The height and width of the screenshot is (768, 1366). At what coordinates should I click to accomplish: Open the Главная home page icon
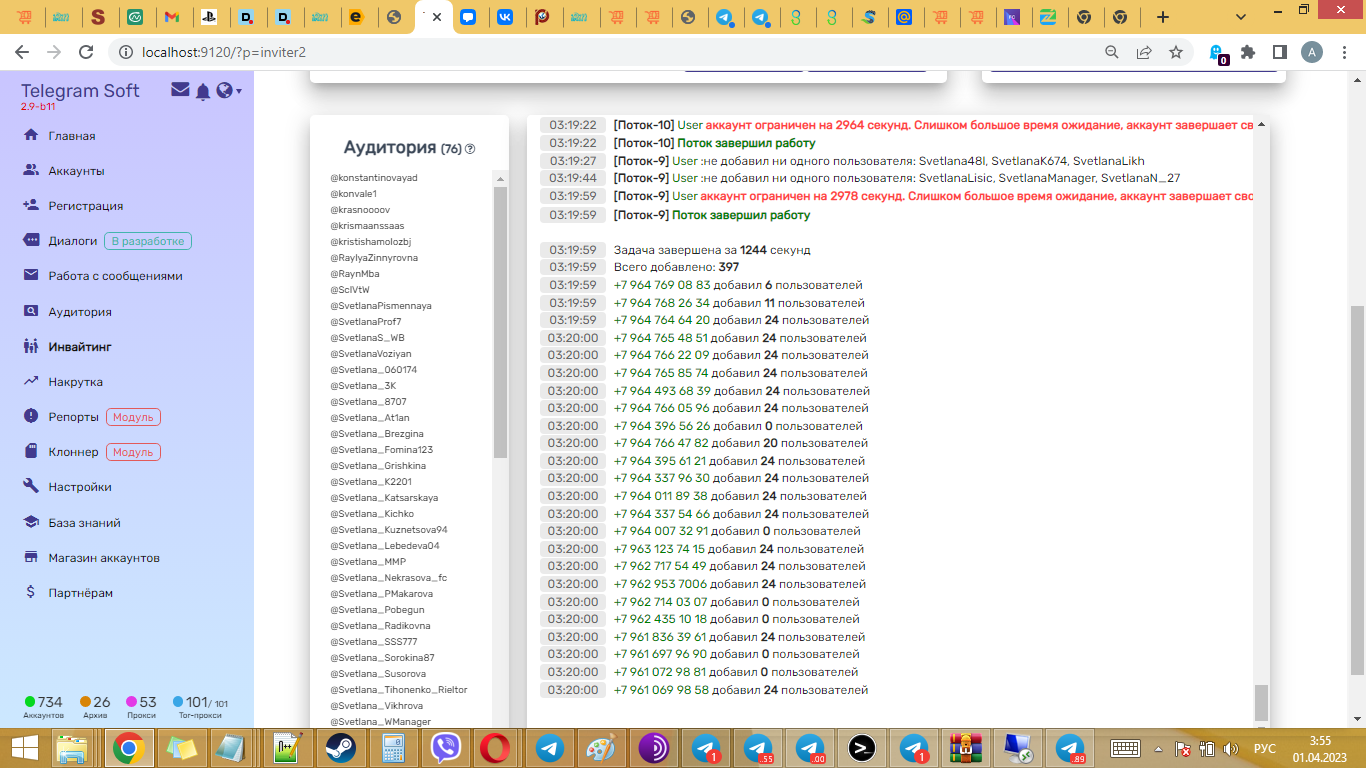31,135
